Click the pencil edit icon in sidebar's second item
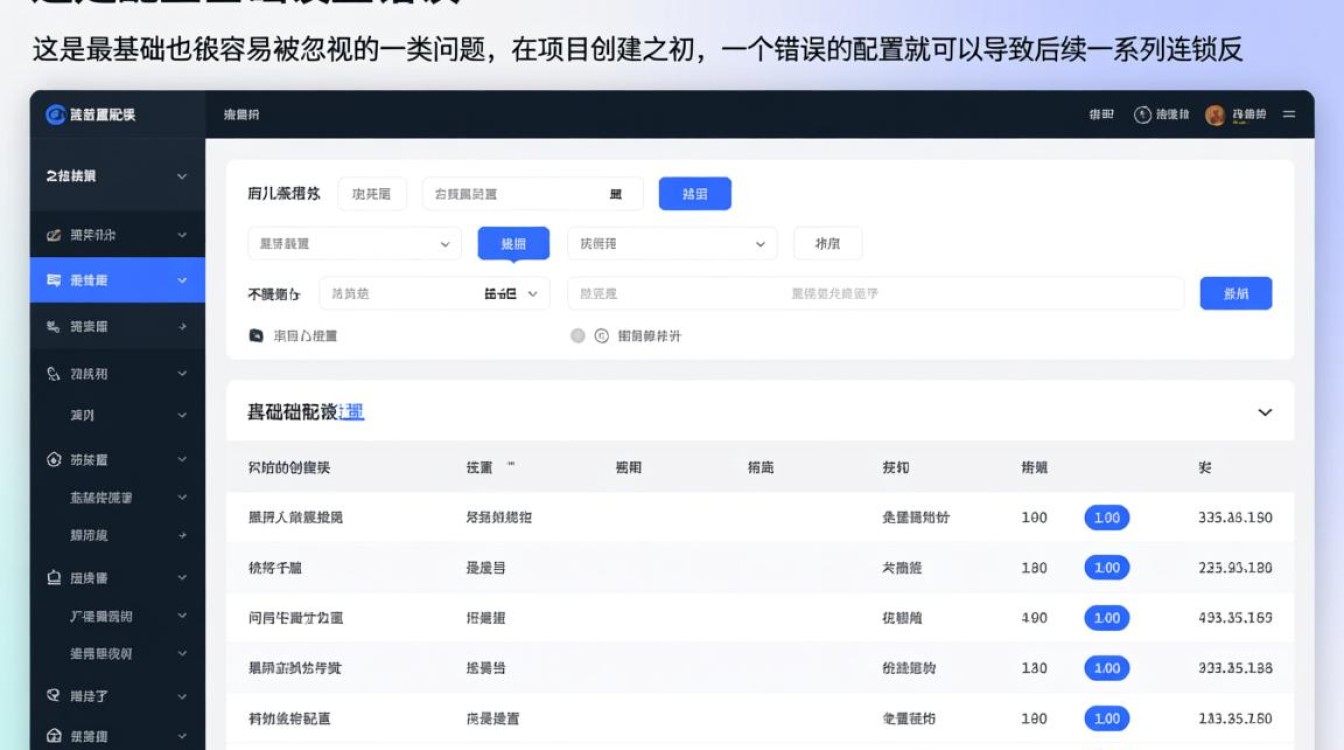Viewport: 1344px width, 750px height. 54,235
